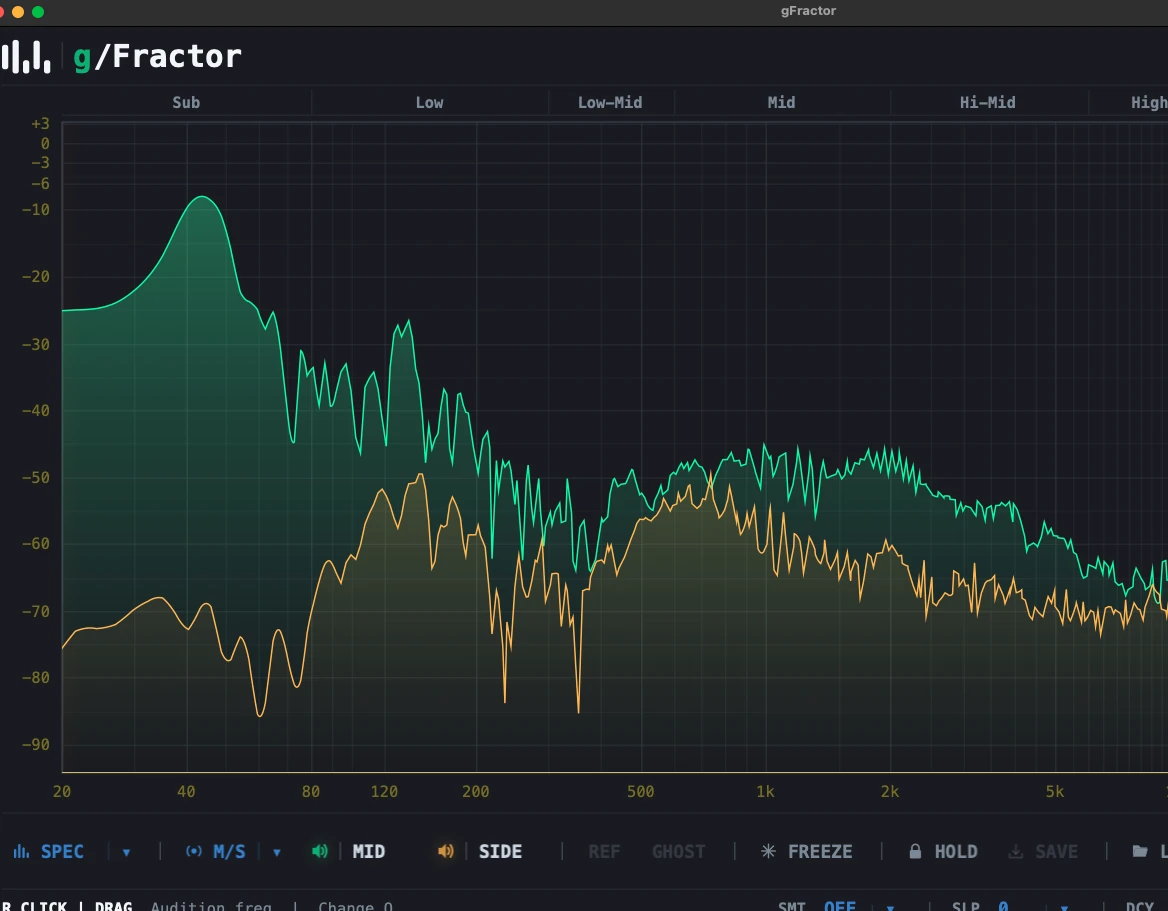Click the 500 Hz frequency axis label
The width and height of the screenshot is (1168, 911).
pyautogui.click(x=641, y=791)
